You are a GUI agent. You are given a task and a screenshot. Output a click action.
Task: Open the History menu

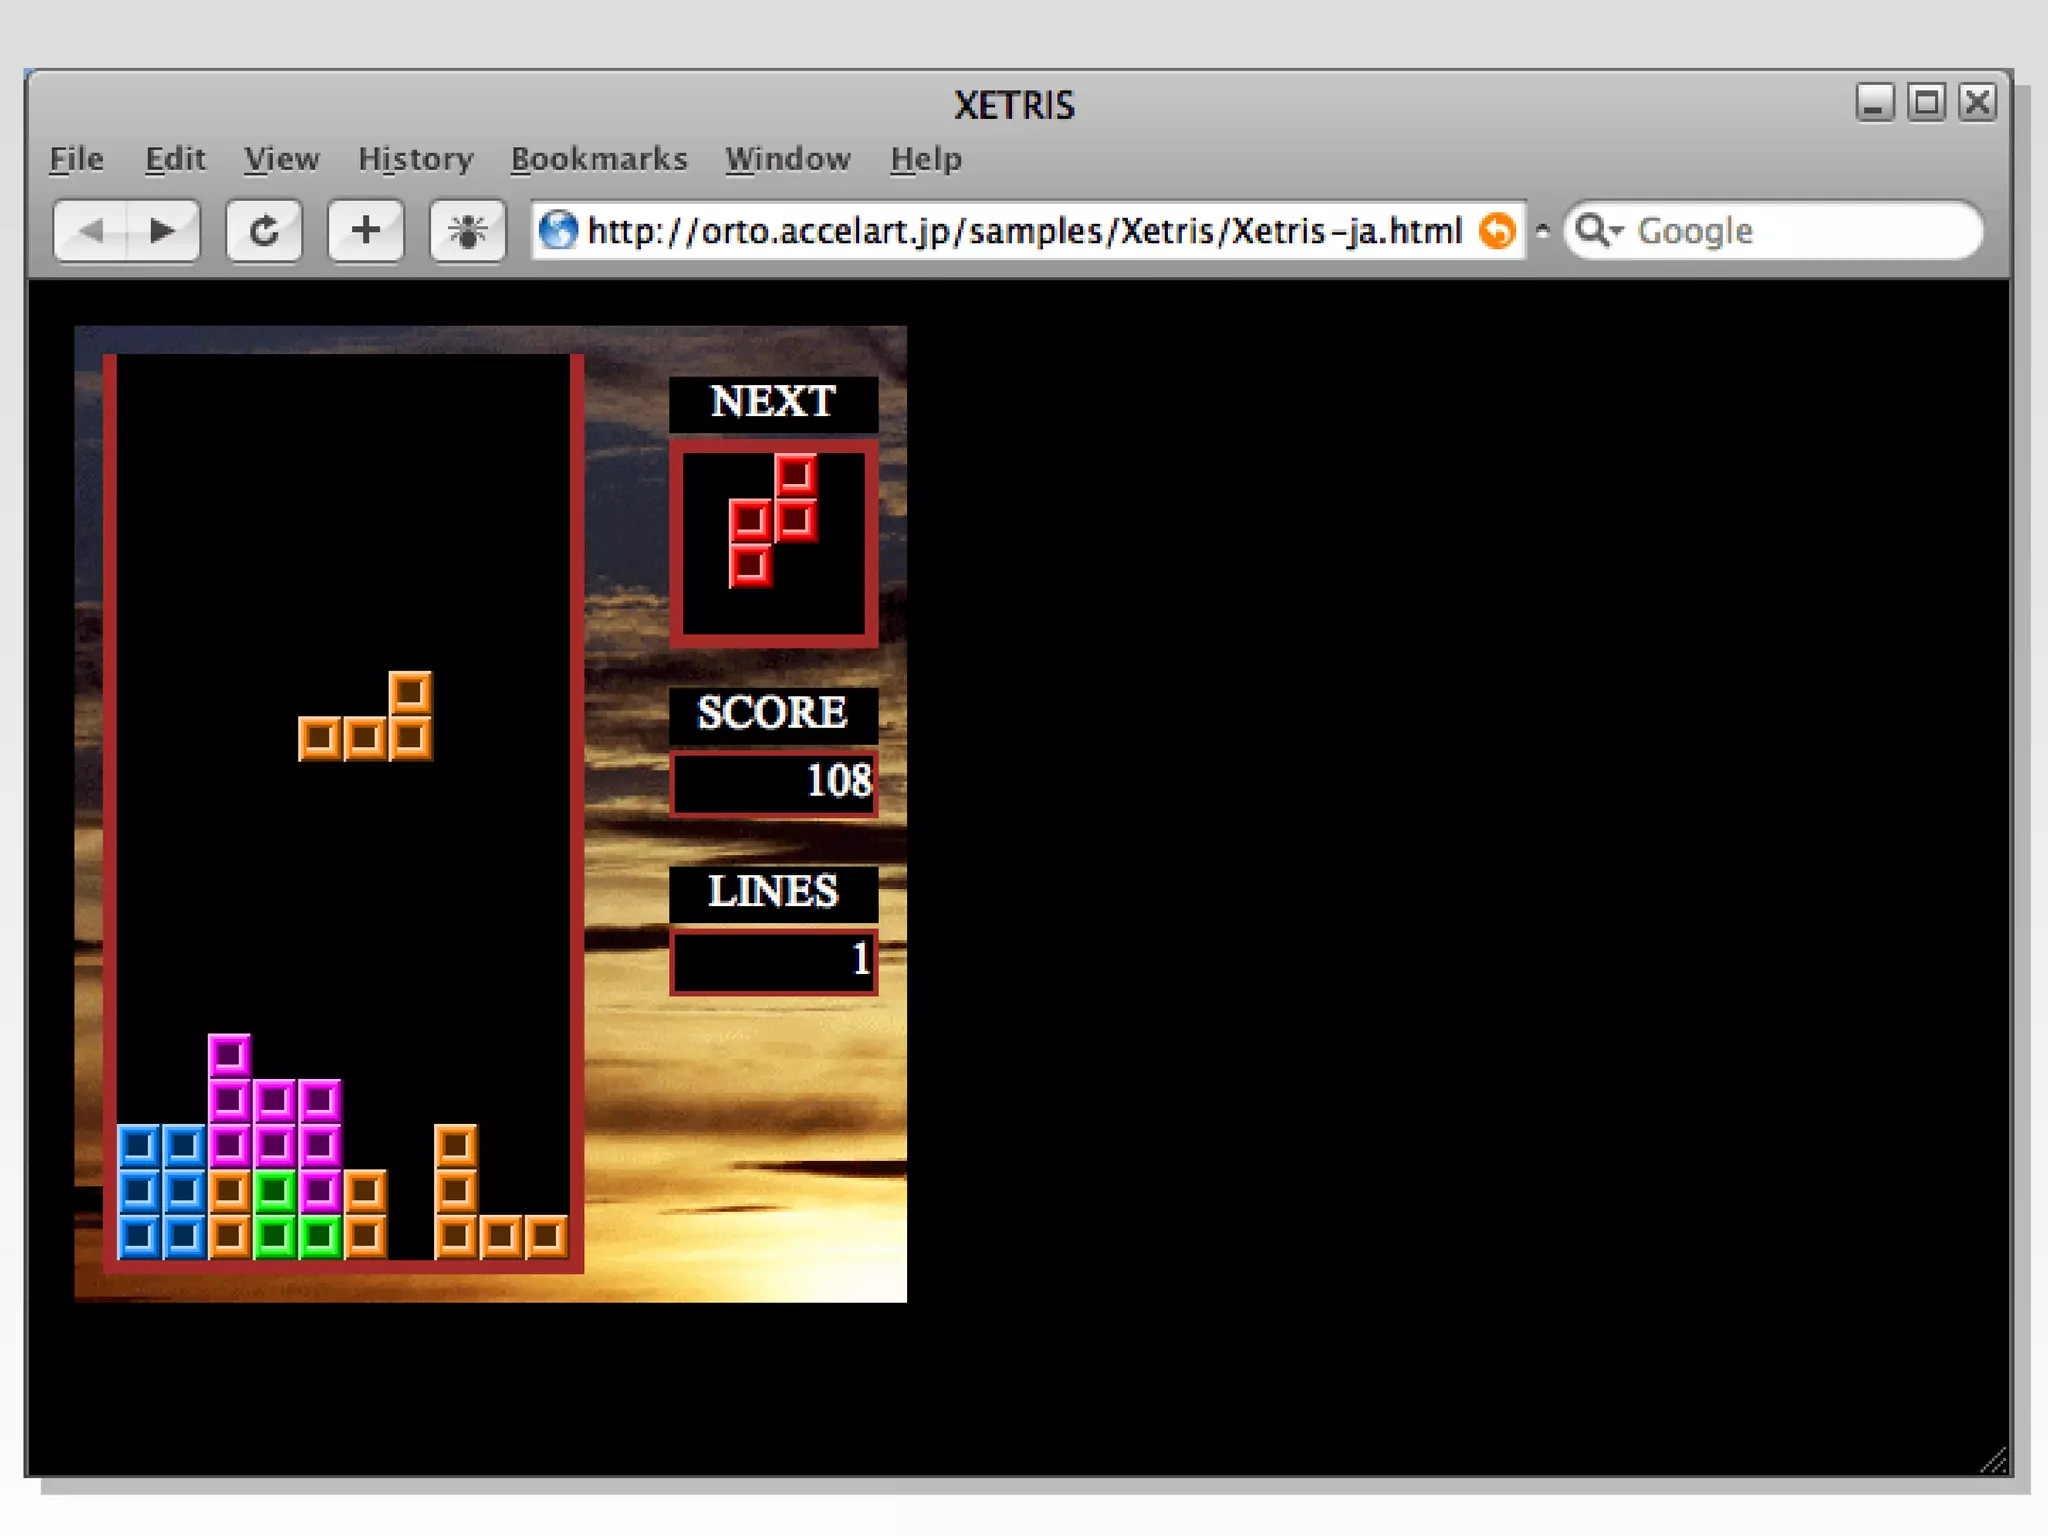tap(415, 159)
